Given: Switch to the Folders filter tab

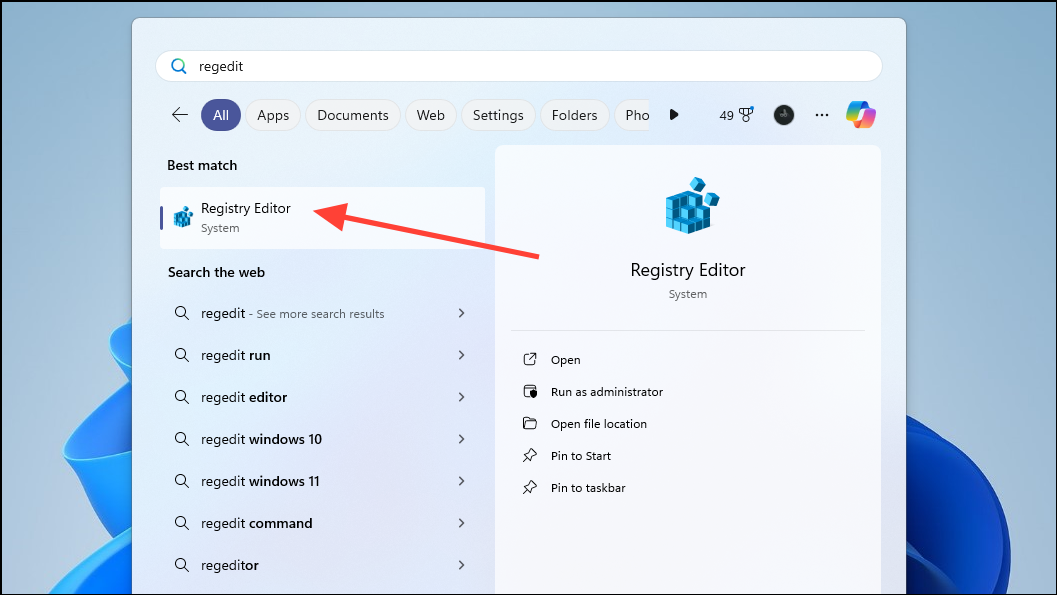Looking at the screenshot, I should (x=574, y=115).
